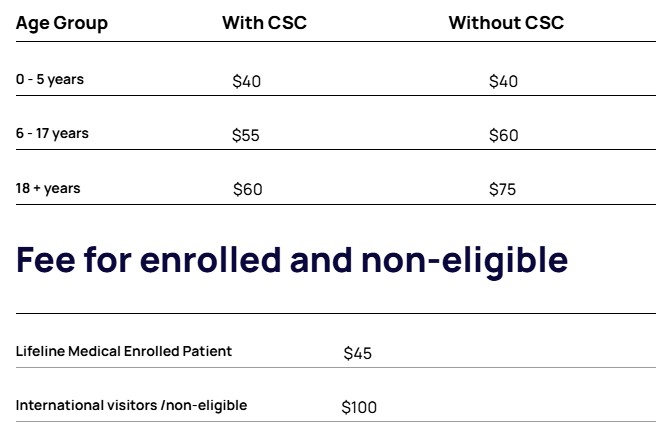
Task: Select the International visitors /non-eligible label
Action: (131, 405)
